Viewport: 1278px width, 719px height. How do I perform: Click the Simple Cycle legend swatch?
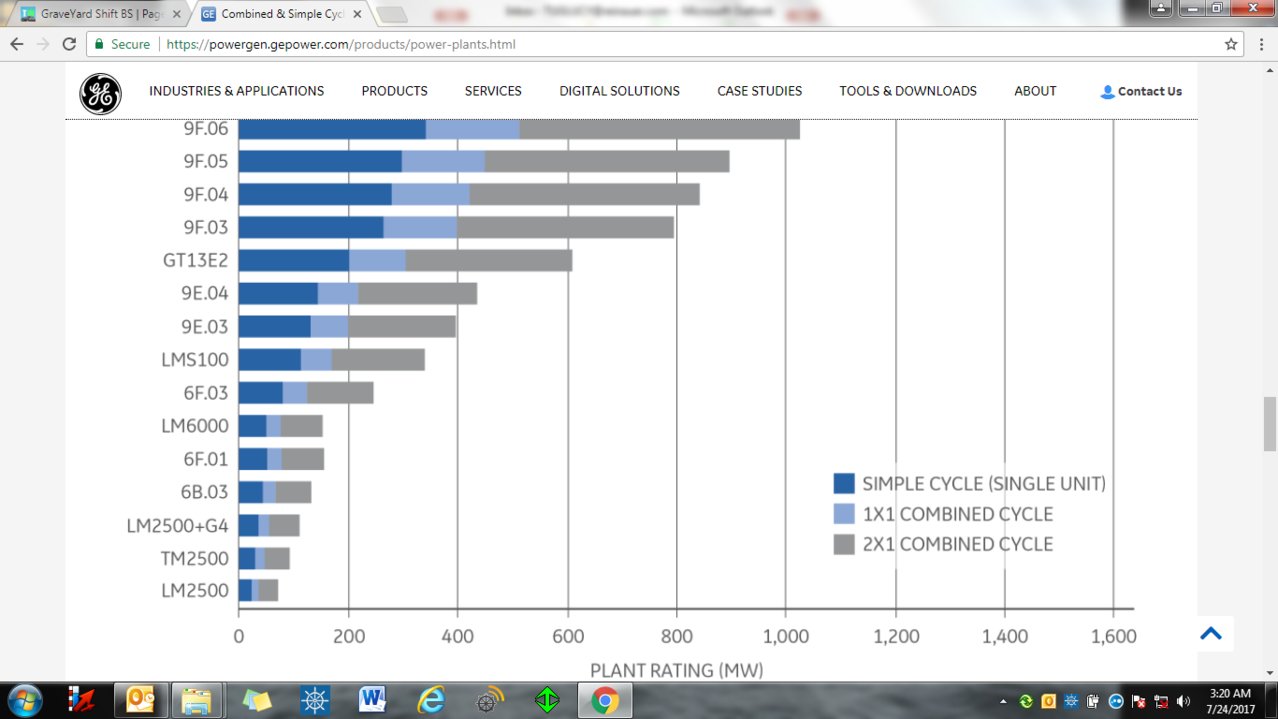(x=844, y=484)
